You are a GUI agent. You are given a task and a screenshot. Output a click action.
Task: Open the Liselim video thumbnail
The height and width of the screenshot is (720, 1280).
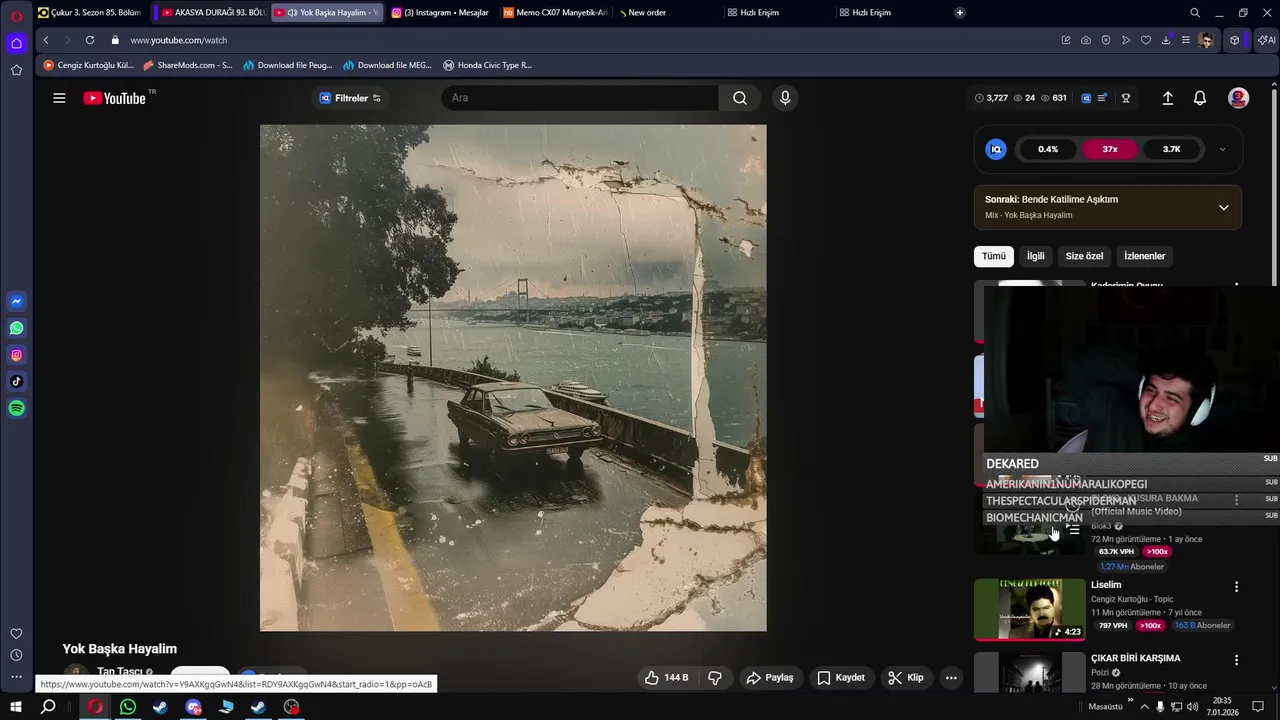coord(1029,609)
